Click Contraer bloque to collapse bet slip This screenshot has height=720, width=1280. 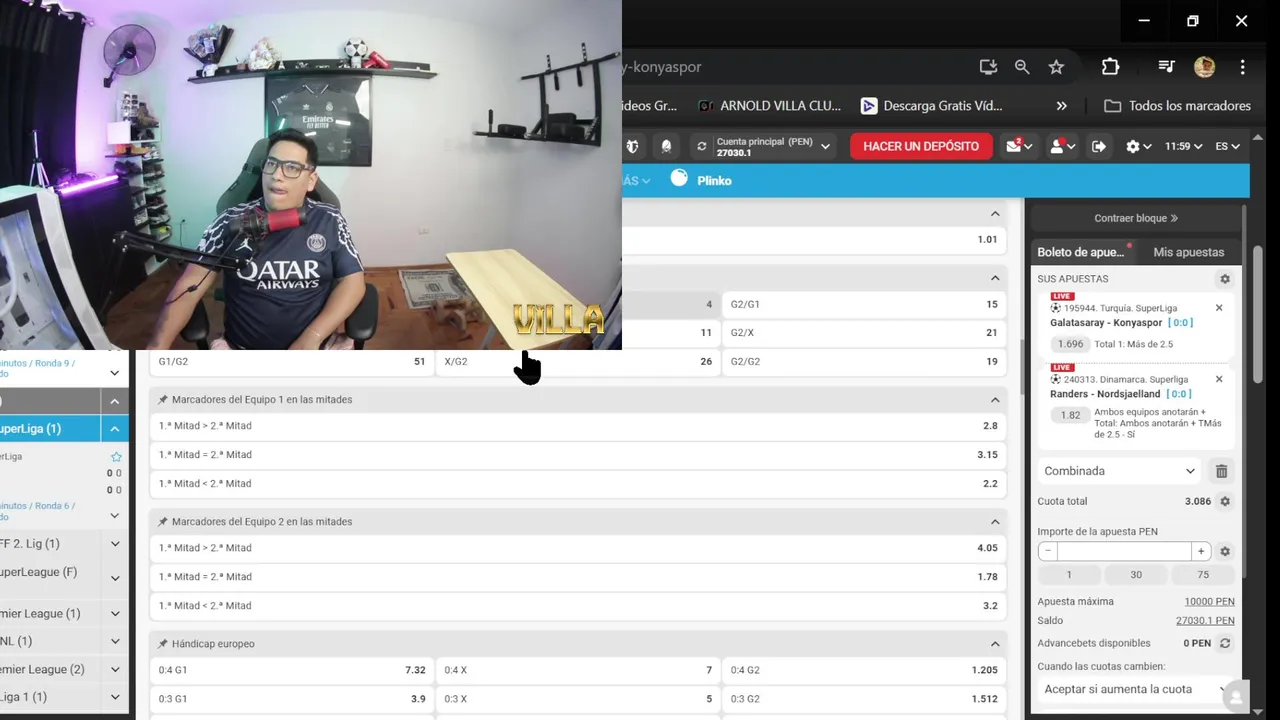1136,218
